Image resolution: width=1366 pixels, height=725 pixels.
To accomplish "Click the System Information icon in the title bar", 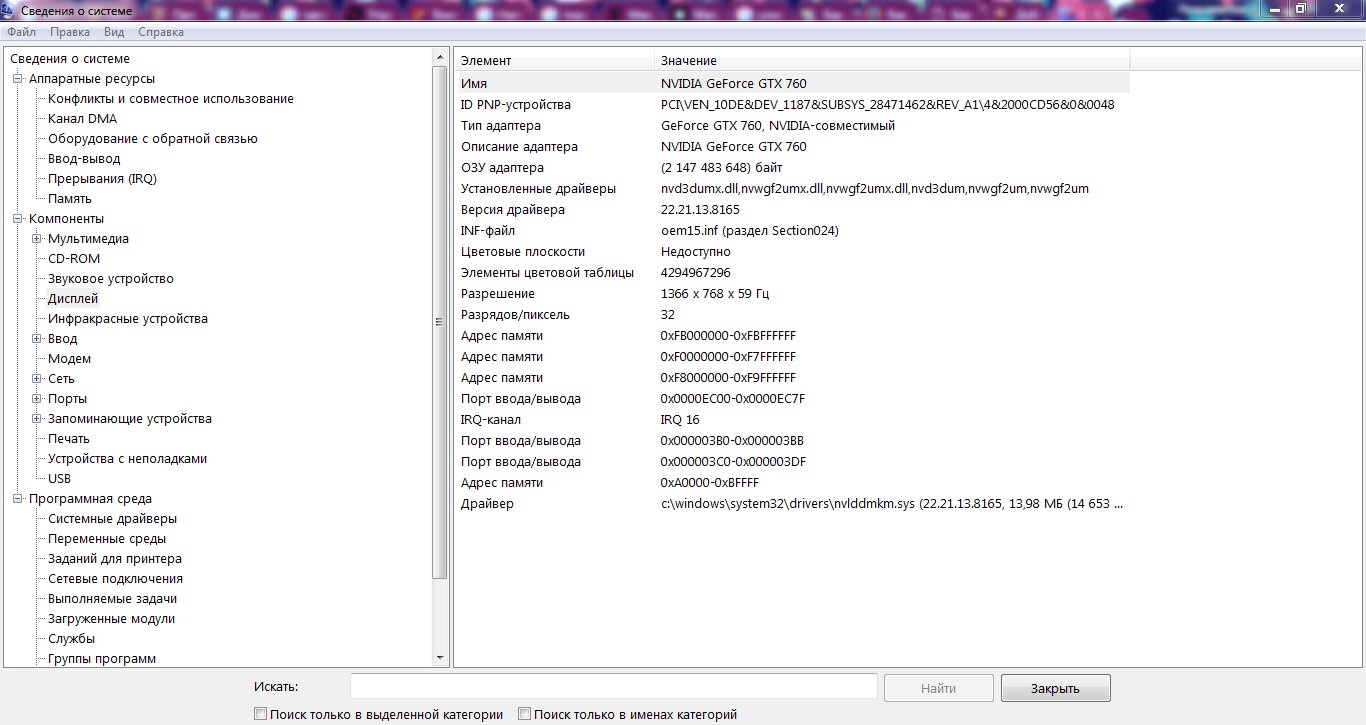I will point(9,10).
